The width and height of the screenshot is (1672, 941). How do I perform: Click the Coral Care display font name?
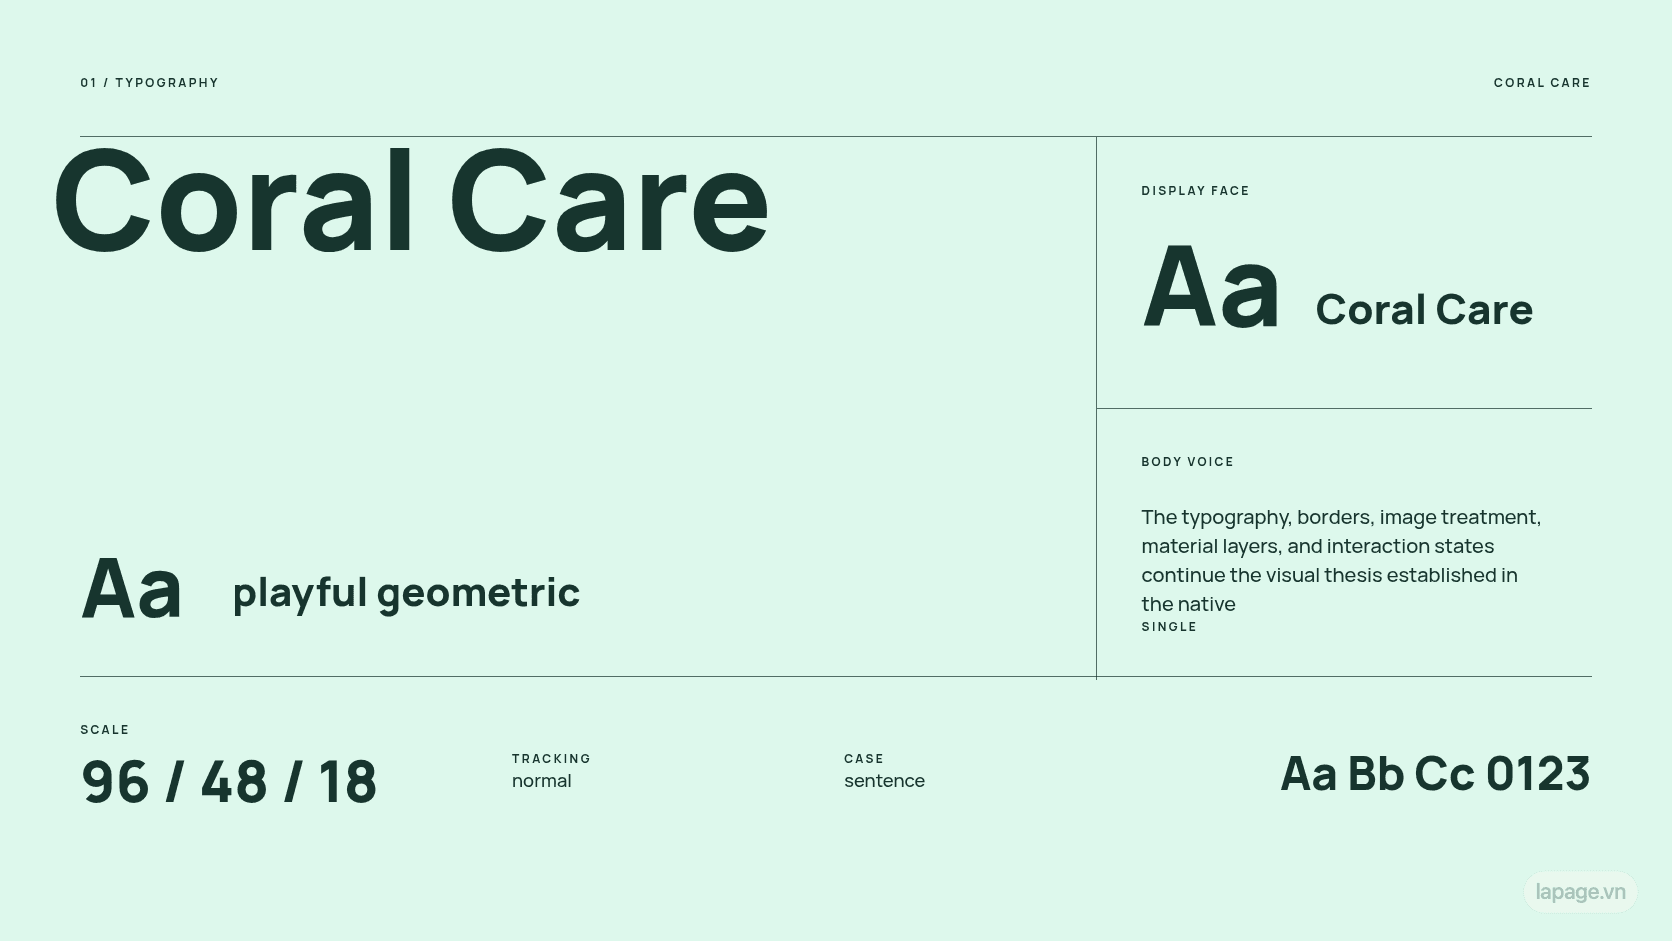1424,309
